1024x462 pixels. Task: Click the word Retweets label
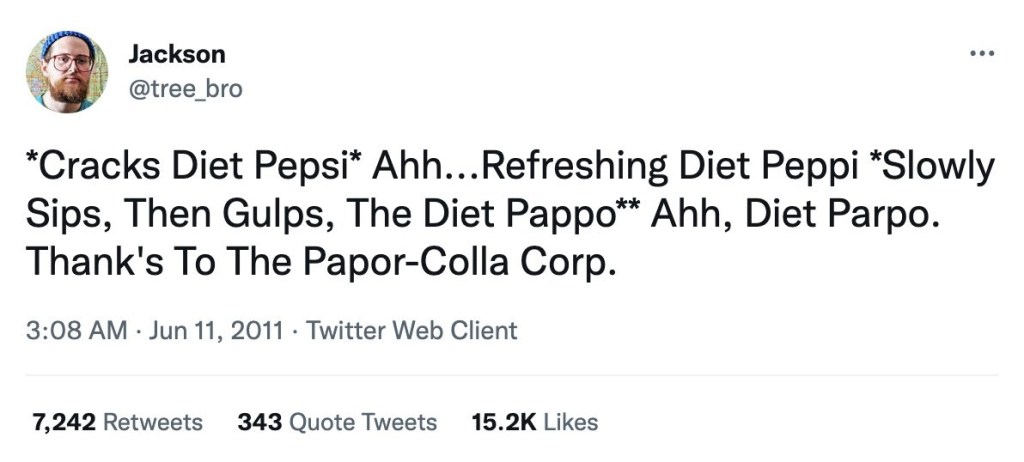click(152, 422)
